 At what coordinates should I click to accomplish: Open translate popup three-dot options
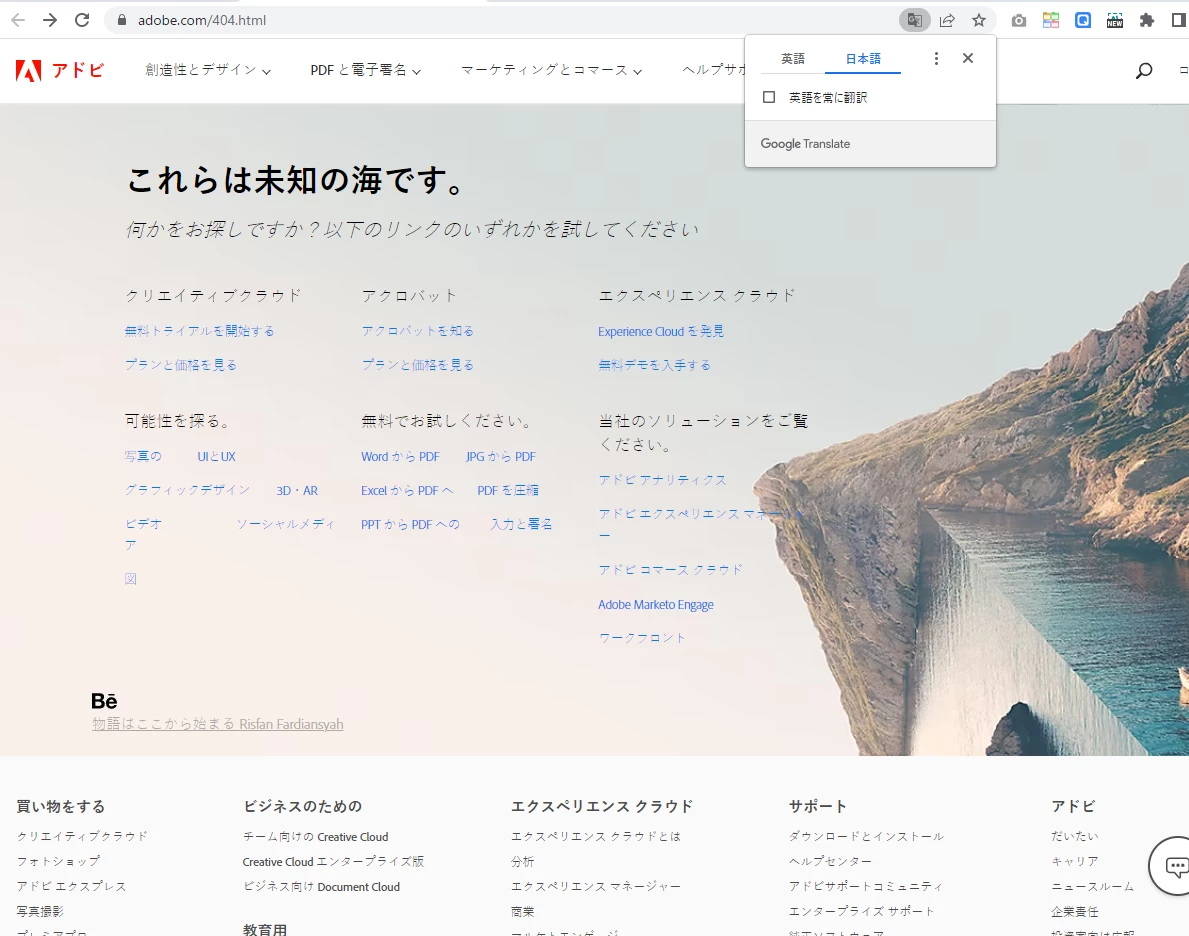tap(936, 58)
